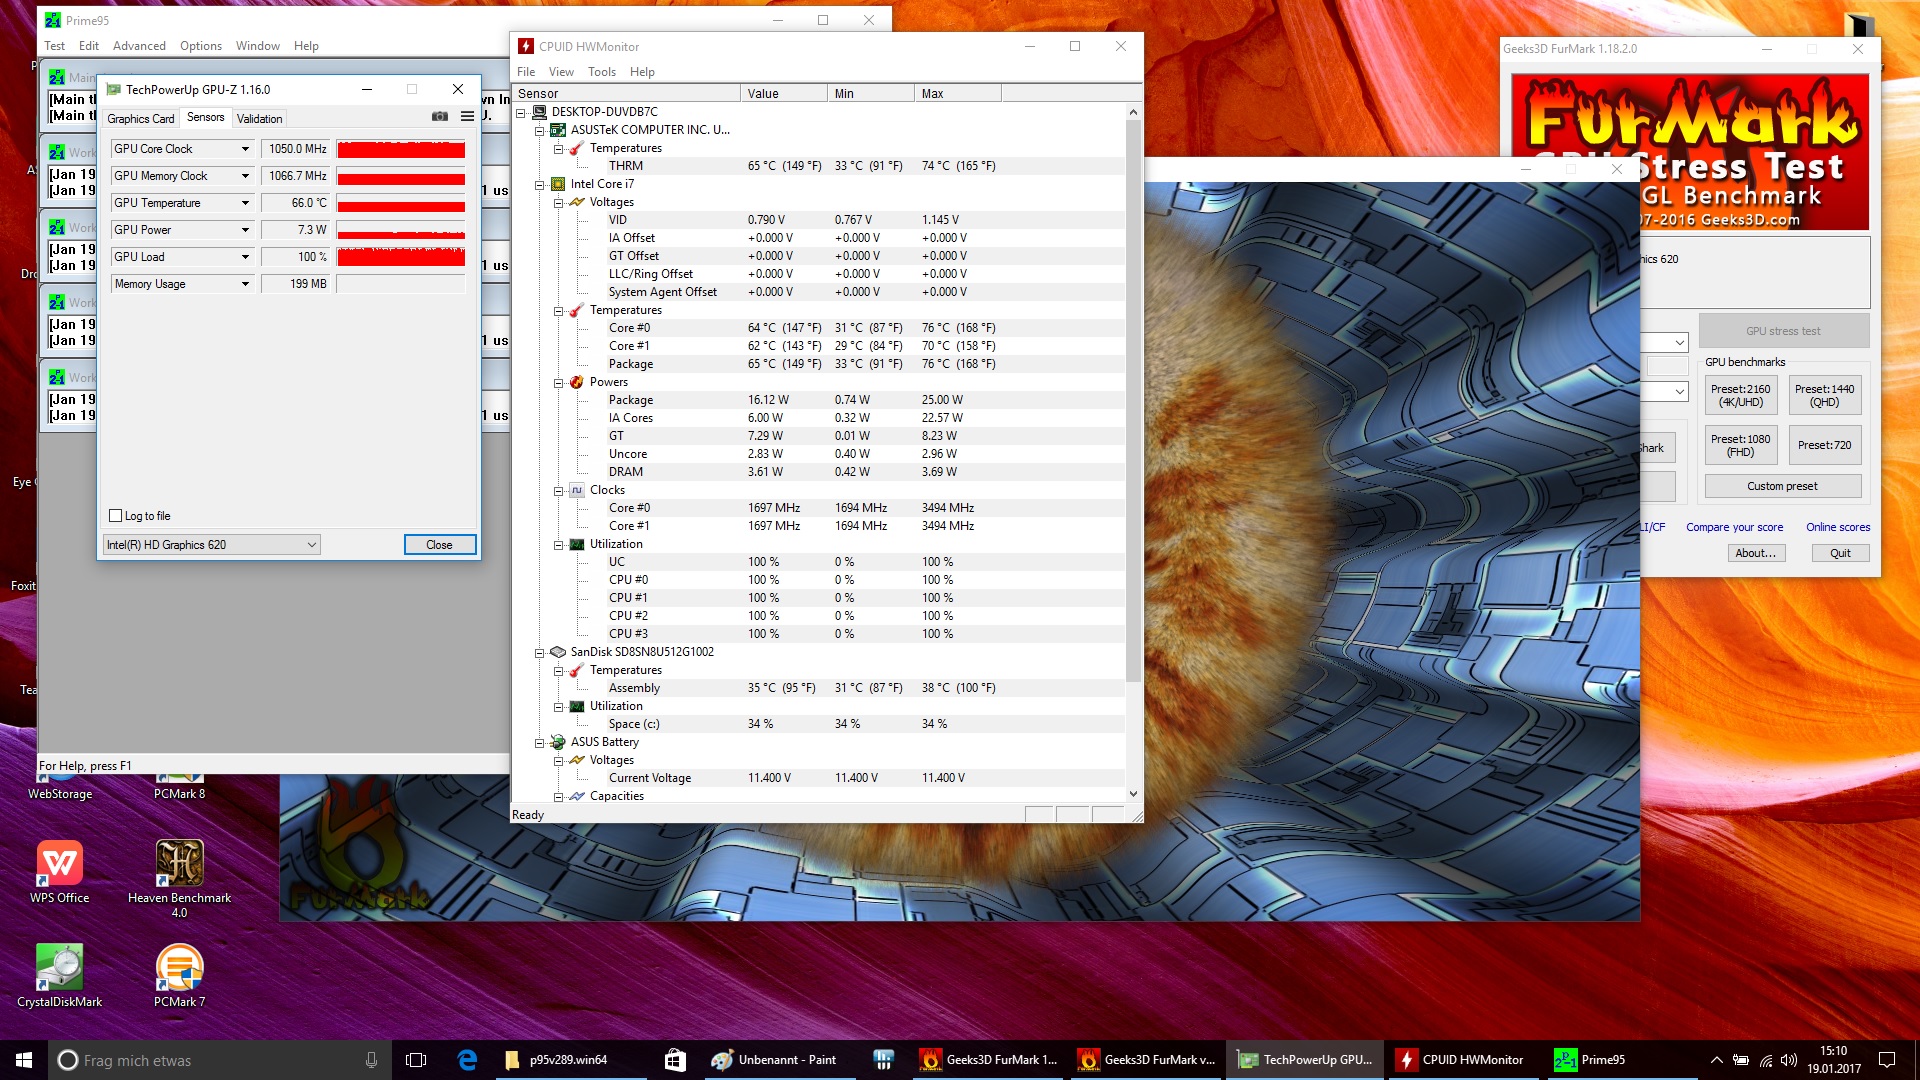Click the Preset:1080 (FHD) benchmark button

(1740, 445)
